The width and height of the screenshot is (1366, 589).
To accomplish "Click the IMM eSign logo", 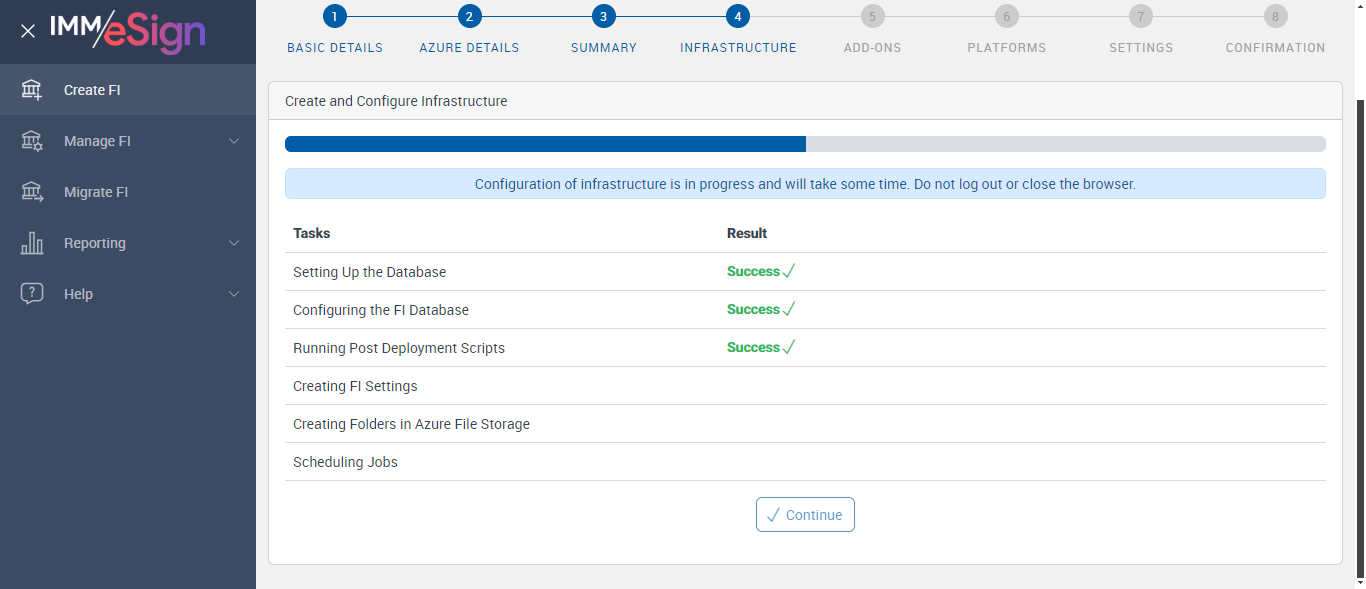I will click(x=128, y=31).
